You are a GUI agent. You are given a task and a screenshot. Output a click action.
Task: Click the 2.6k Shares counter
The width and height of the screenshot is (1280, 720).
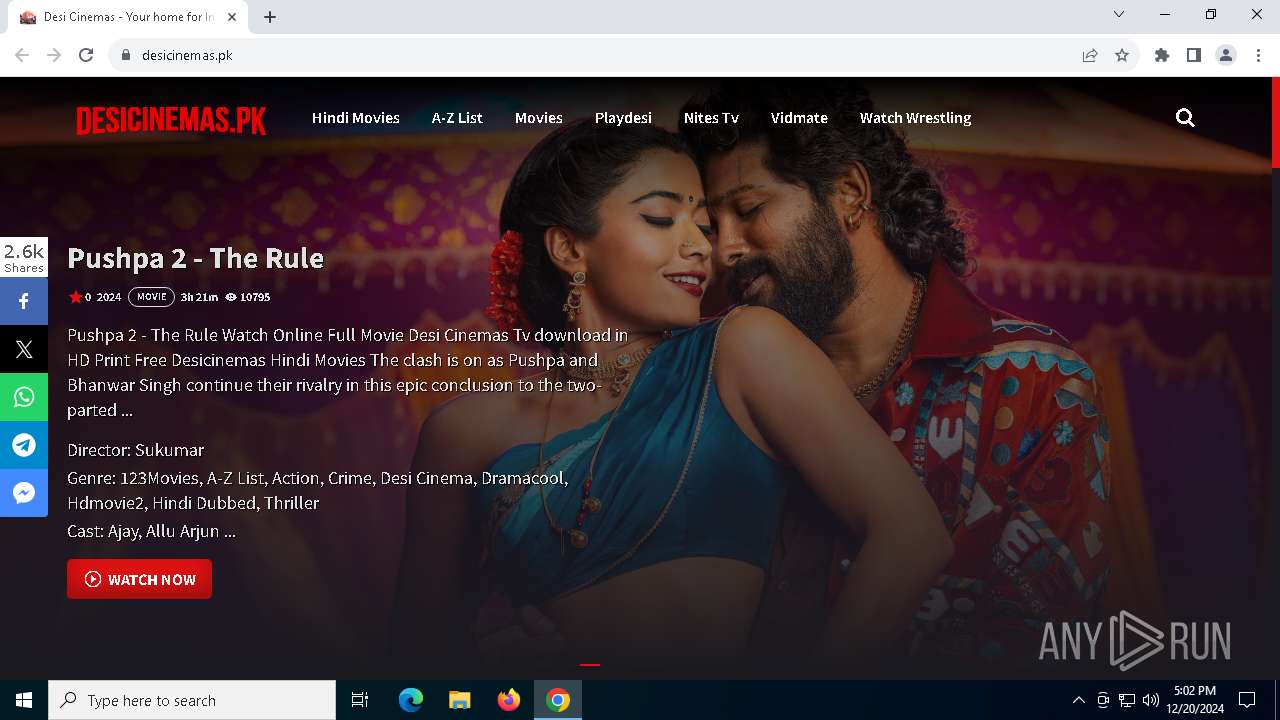click(24, 257)
